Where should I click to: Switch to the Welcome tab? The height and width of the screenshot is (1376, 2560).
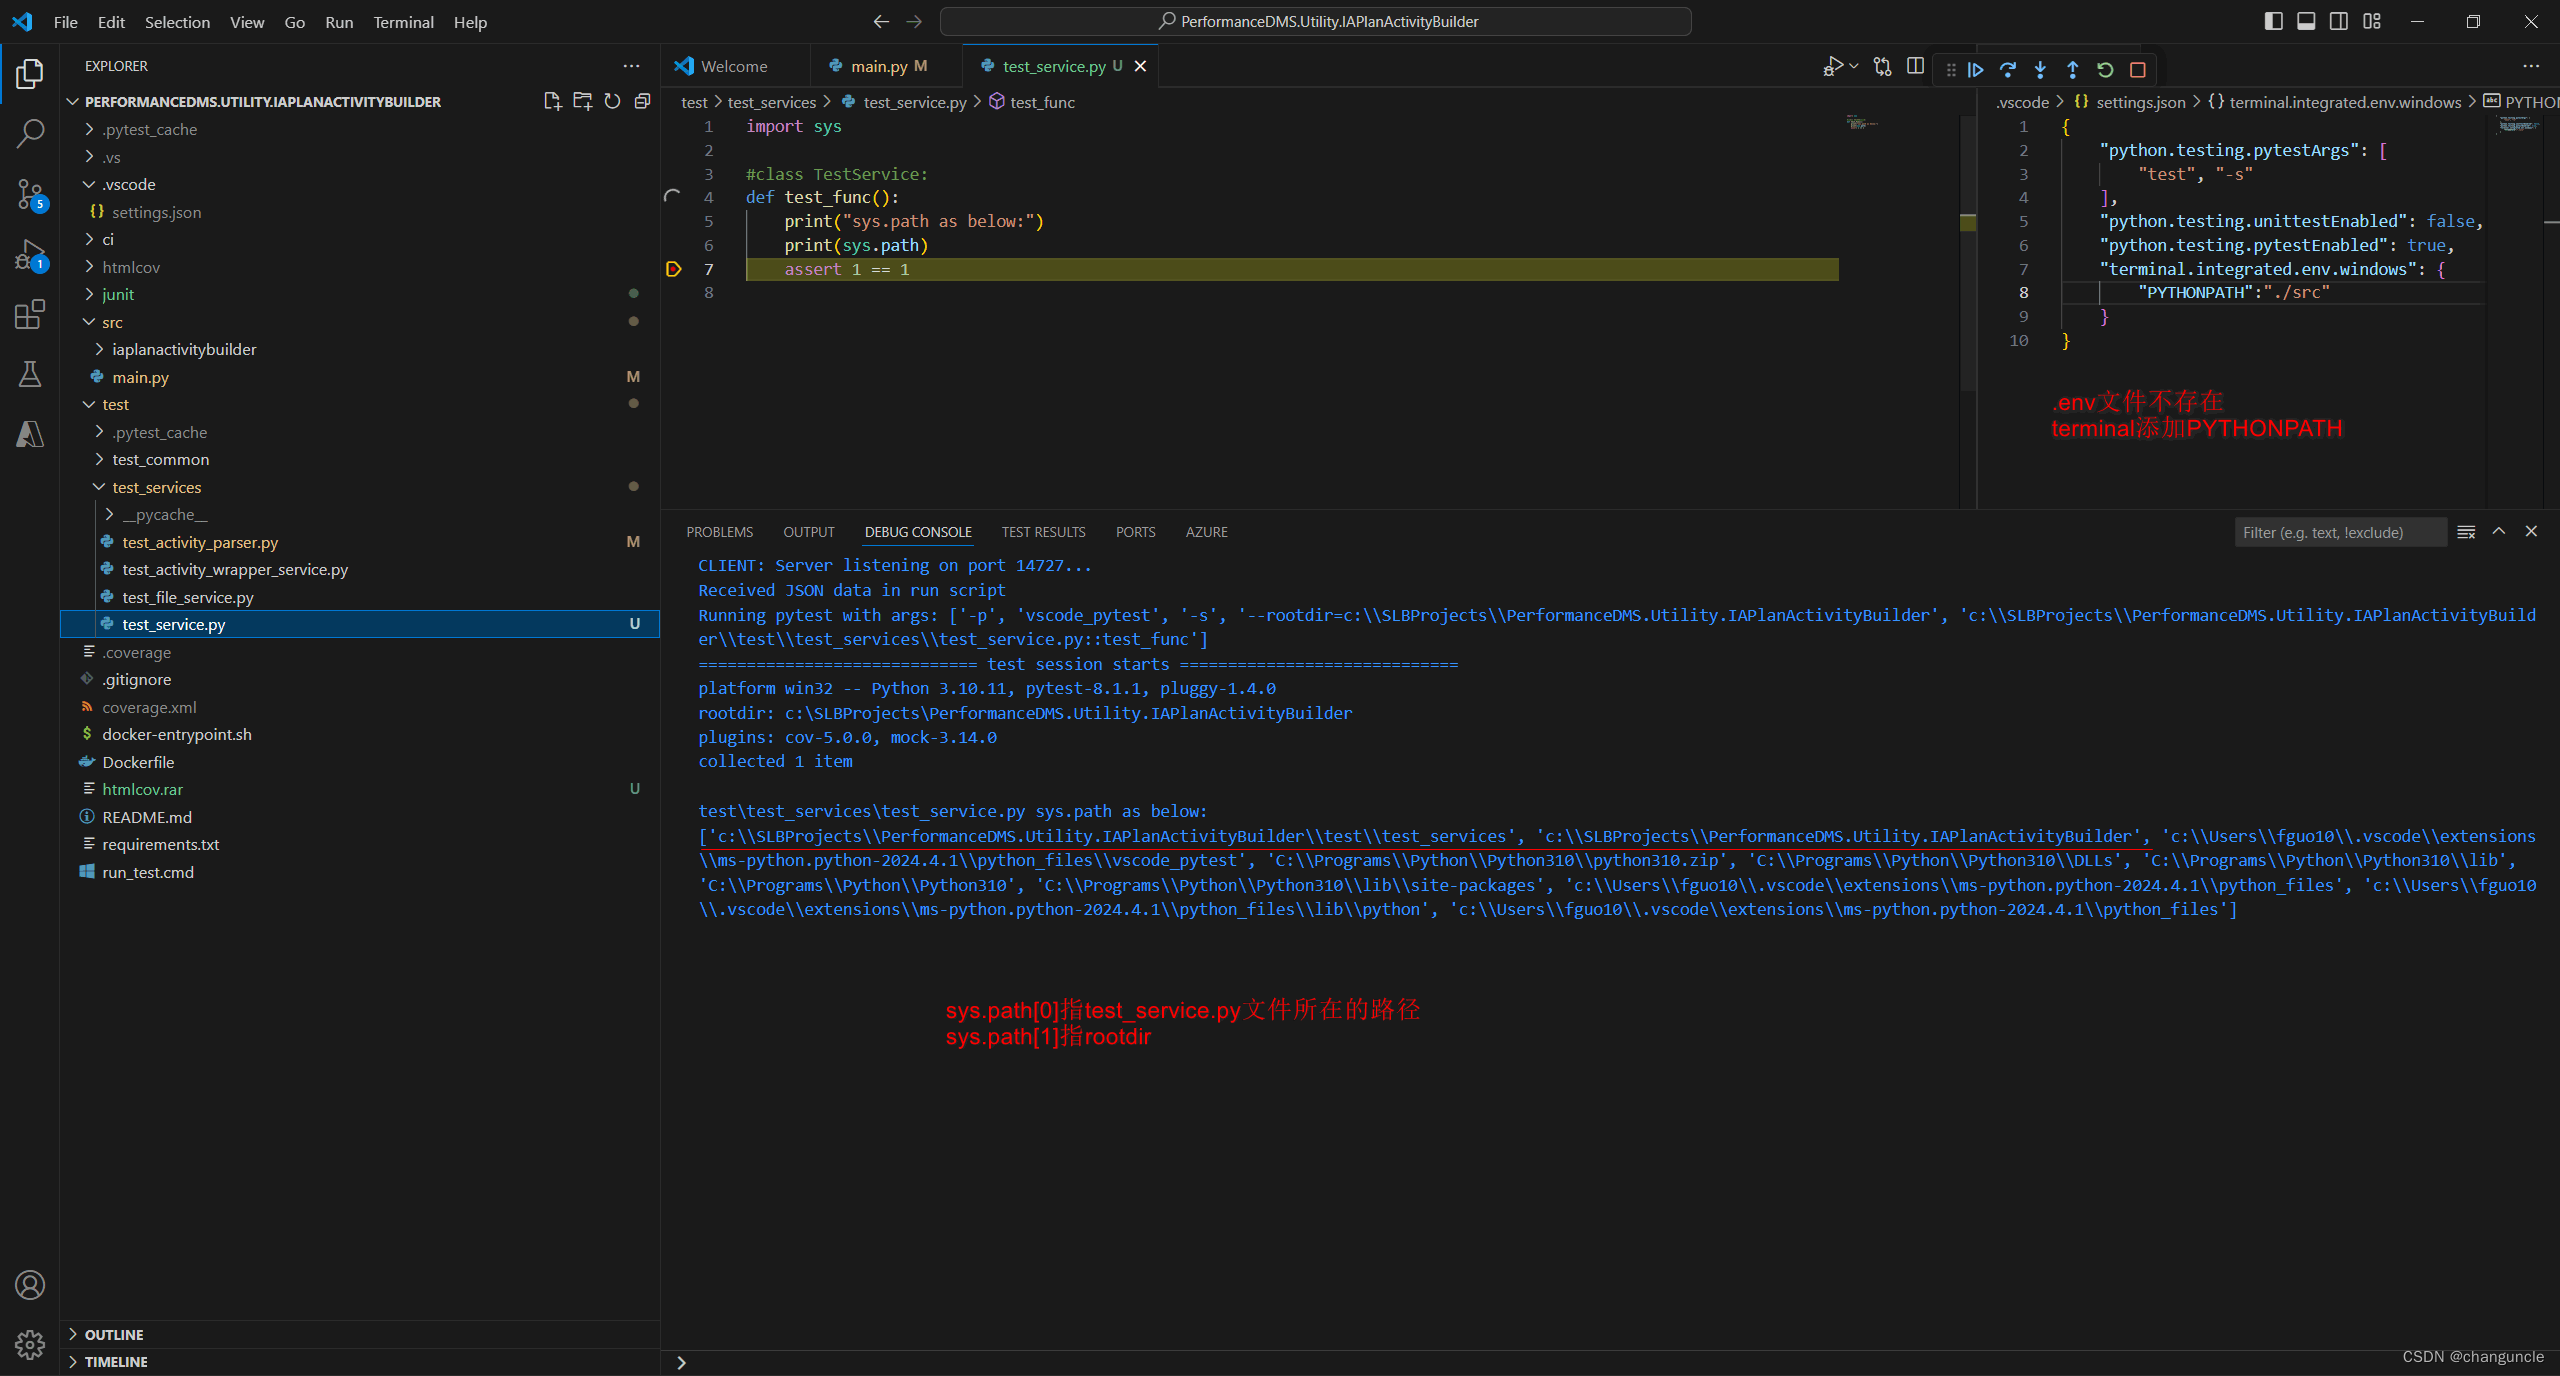click(734, 66)
